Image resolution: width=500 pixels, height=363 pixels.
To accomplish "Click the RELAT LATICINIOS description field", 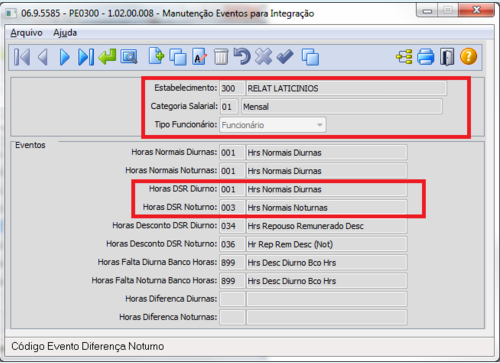I will tap(346, 88).
